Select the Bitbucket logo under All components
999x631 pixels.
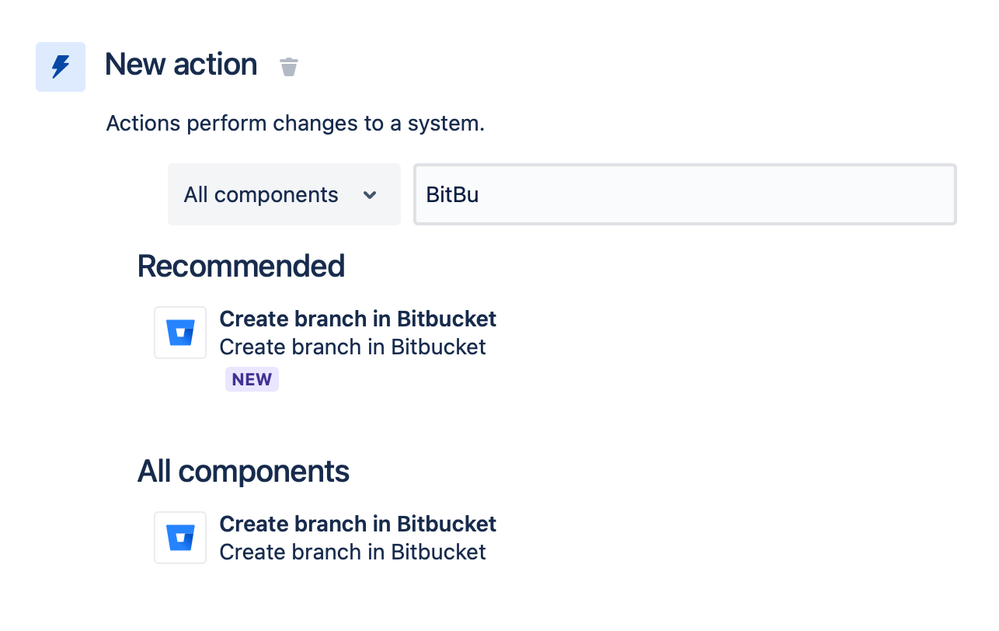[180, 537]
